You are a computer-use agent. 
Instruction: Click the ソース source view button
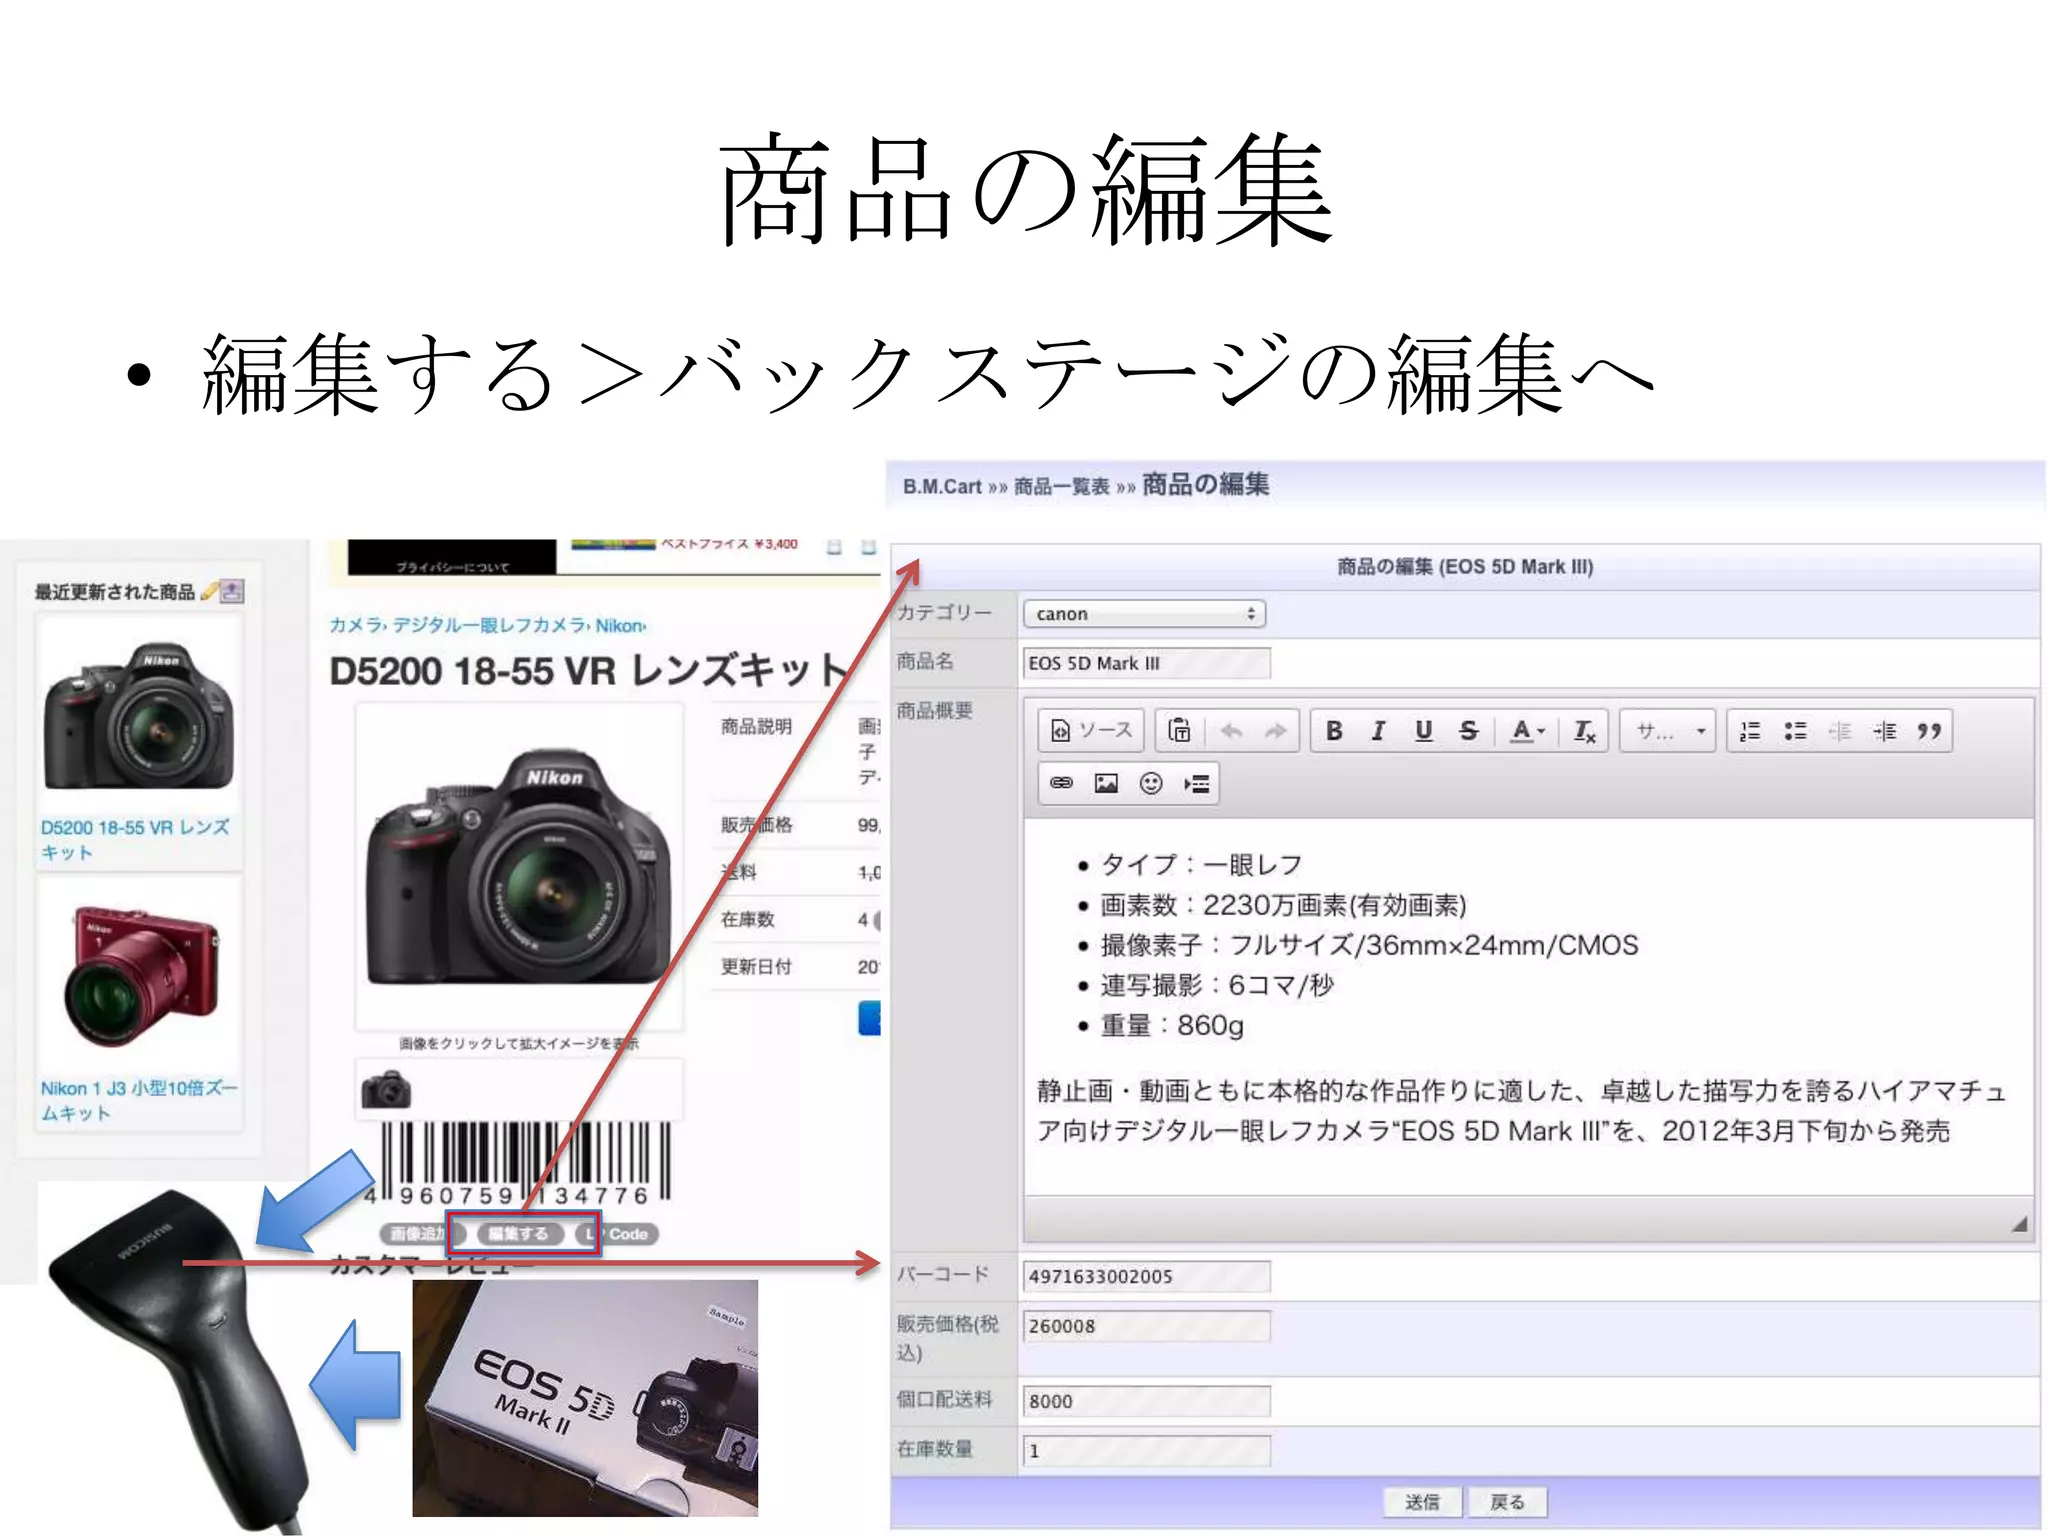coord(1091,731)
